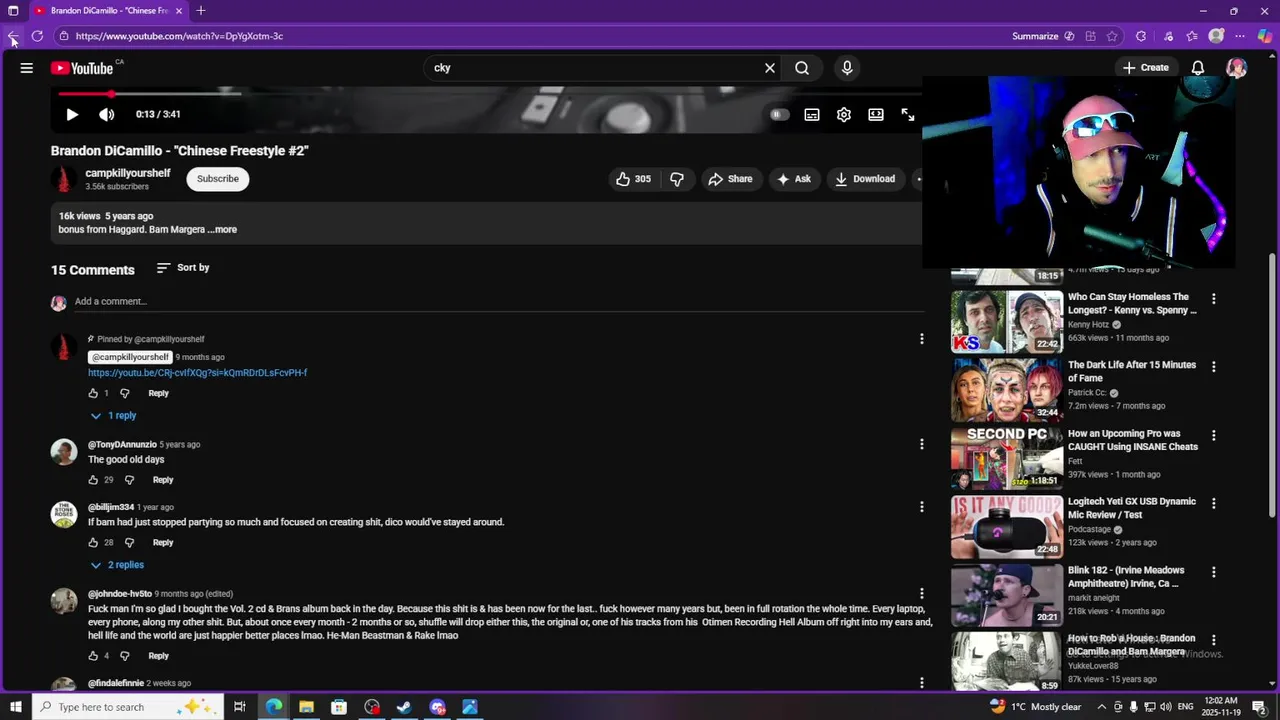
Task: Start voice search with the microphone
Action: (x=847, y=68)
